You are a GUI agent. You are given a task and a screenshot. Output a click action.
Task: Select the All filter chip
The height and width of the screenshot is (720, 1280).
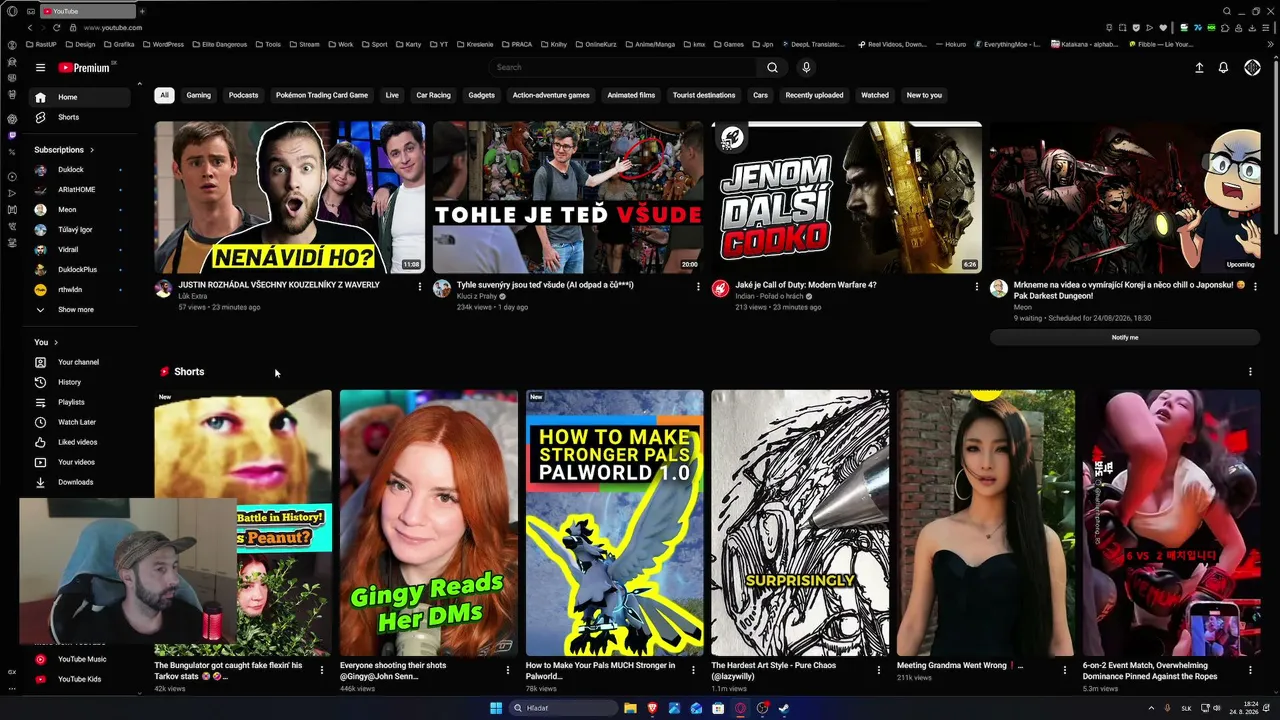(x=164, y=95)
